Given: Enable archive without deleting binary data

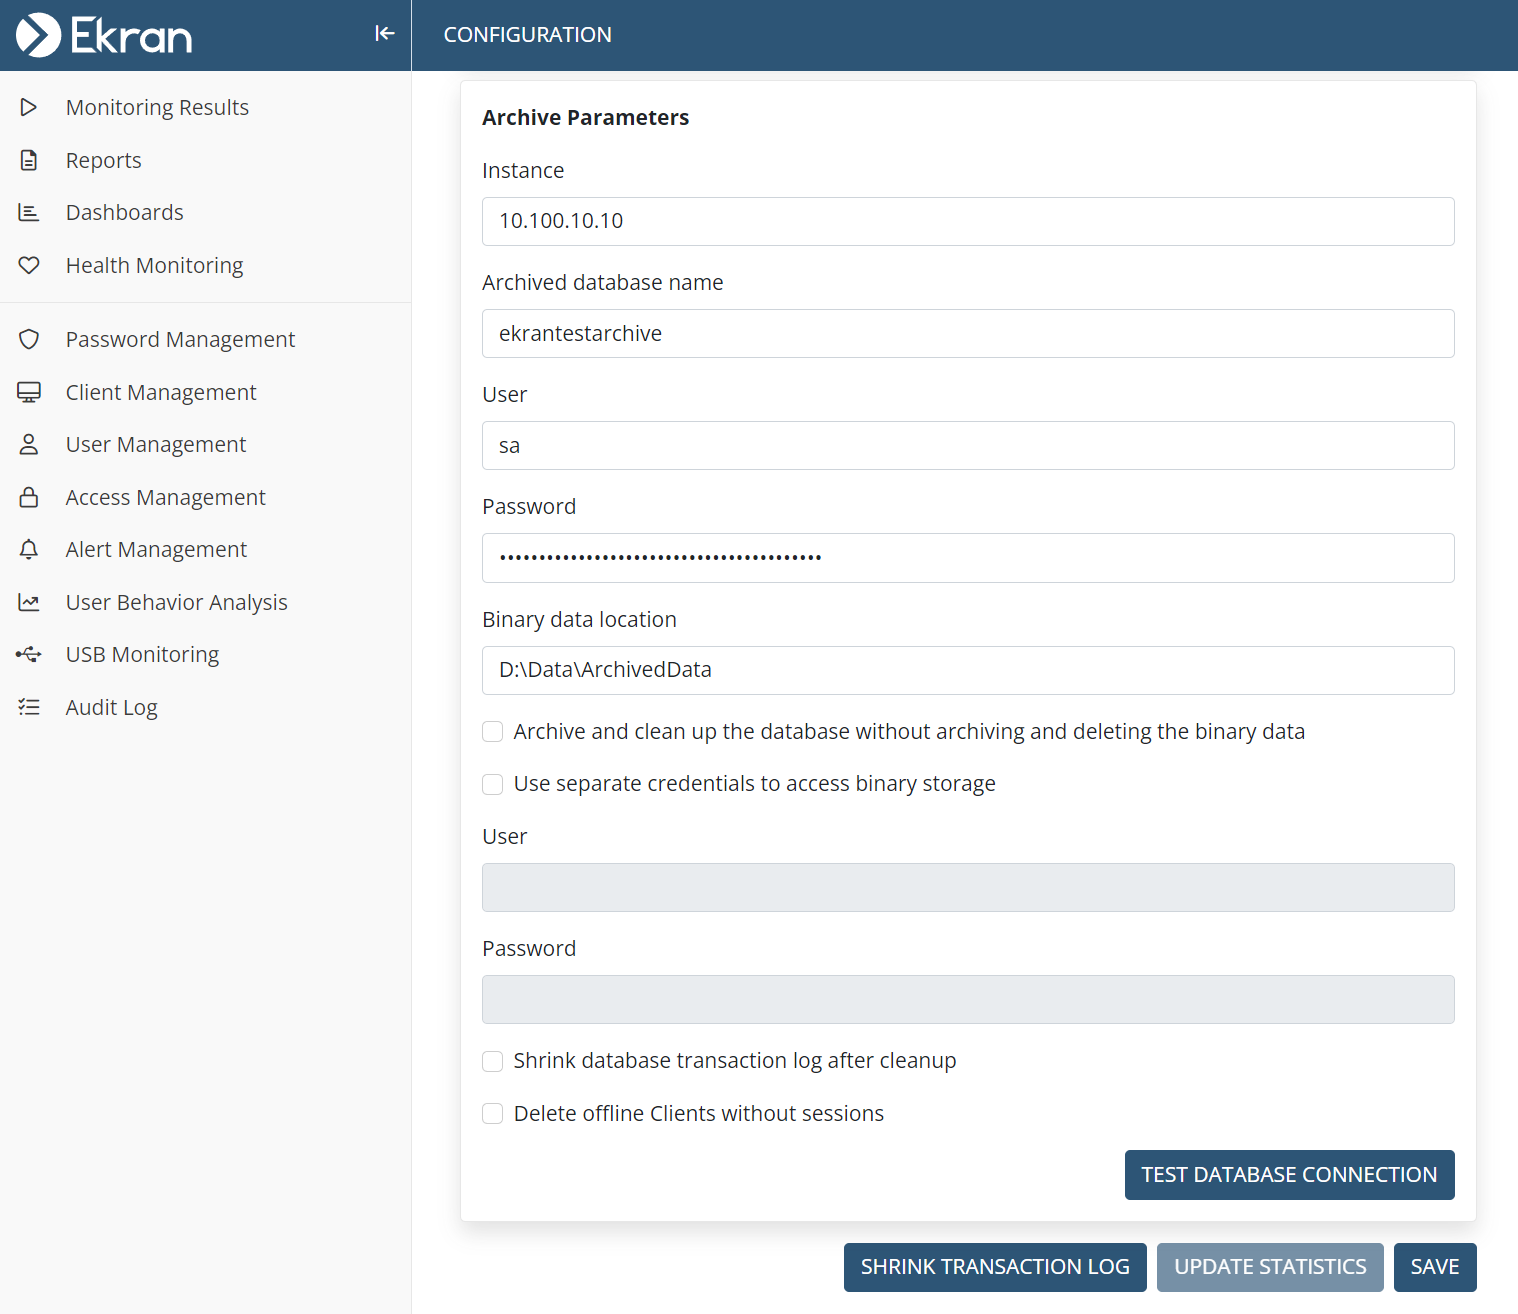Looking at the screenshot, I should coord(493,732).
